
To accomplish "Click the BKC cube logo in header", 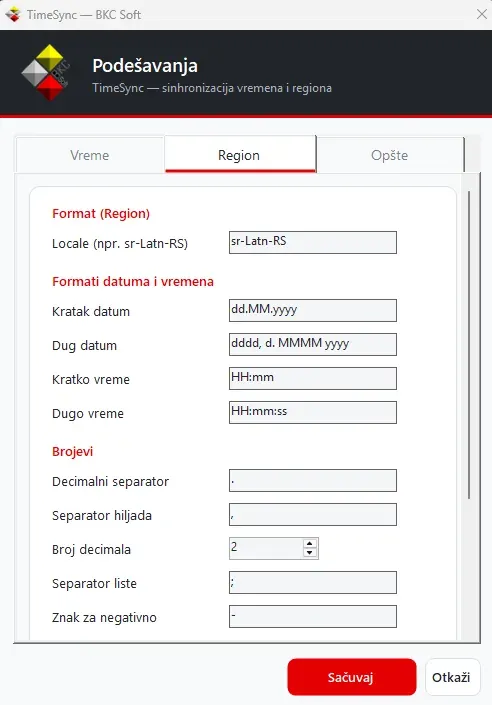I will 46,72.
